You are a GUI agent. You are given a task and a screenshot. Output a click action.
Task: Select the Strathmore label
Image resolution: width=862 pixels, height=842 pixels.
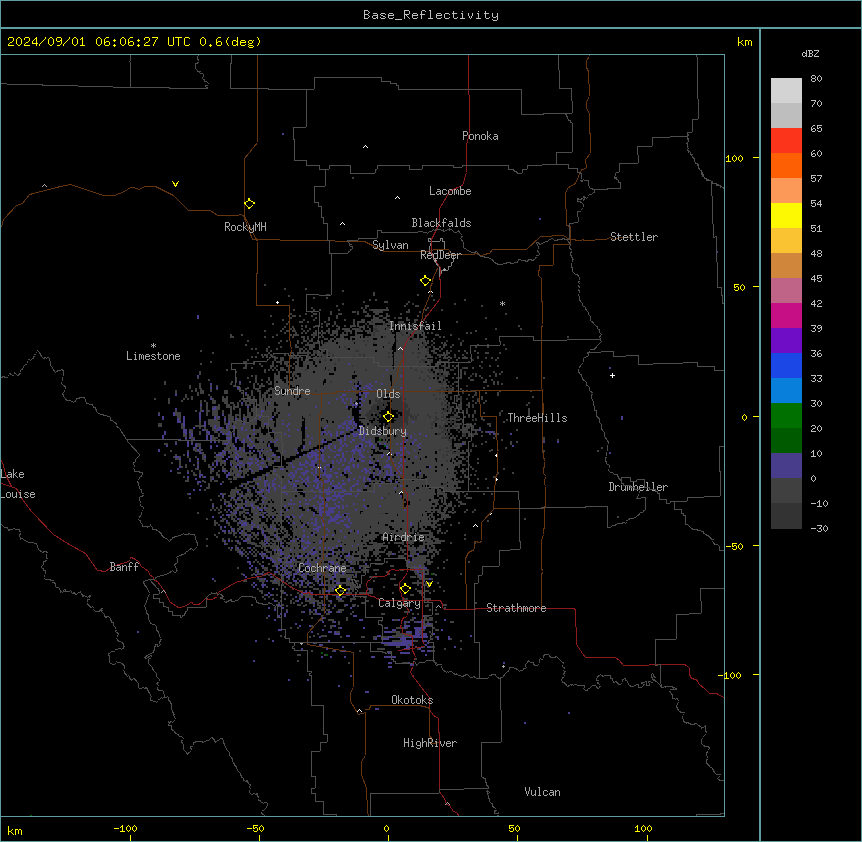pyautogui.click(x=516, y=608)
